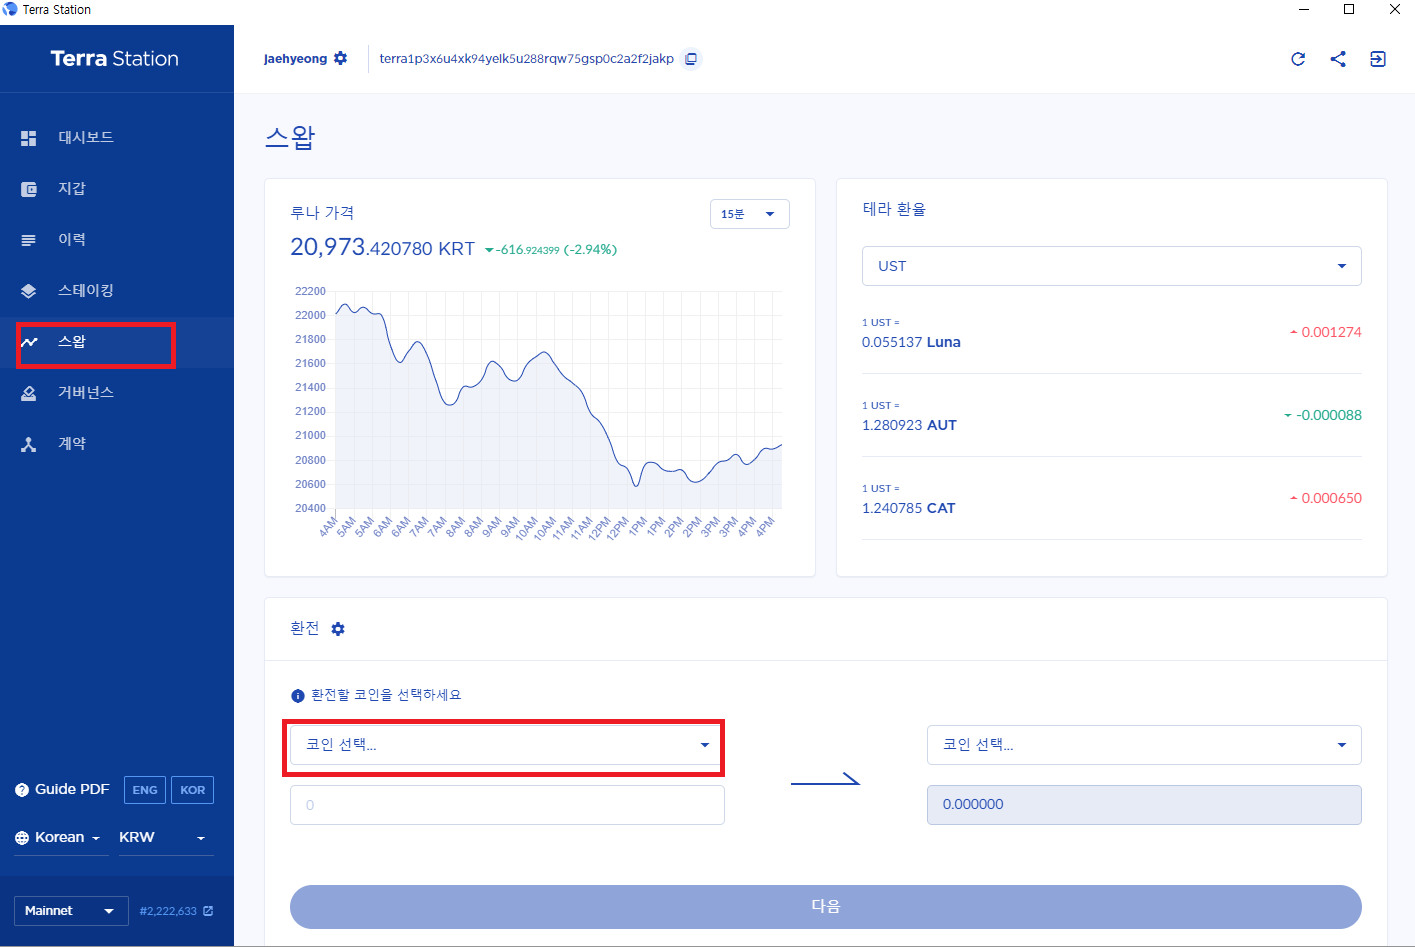Open the 거버넌스 governance icon
Screen dimensions: 1415x947
coord(28,393)
